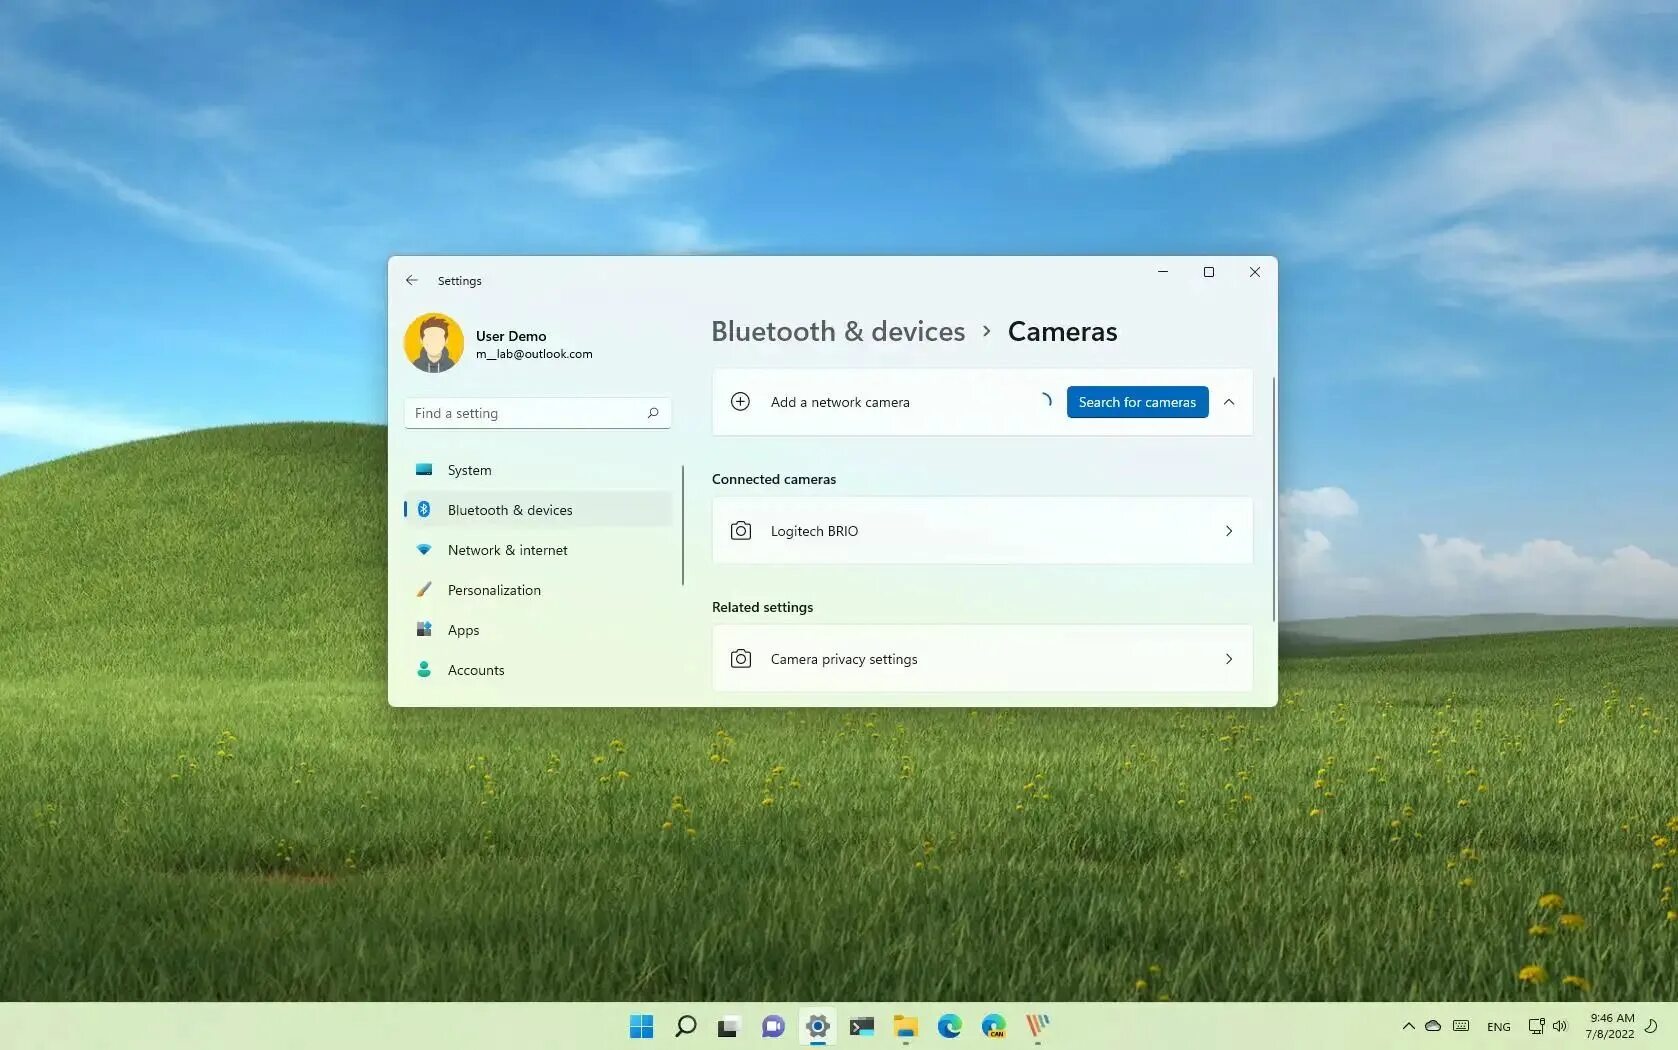This screenshot has height=1050, width=1678.
Task: Open Logitech BRIO camera details via chevron
Action: tap(1229, 531)
